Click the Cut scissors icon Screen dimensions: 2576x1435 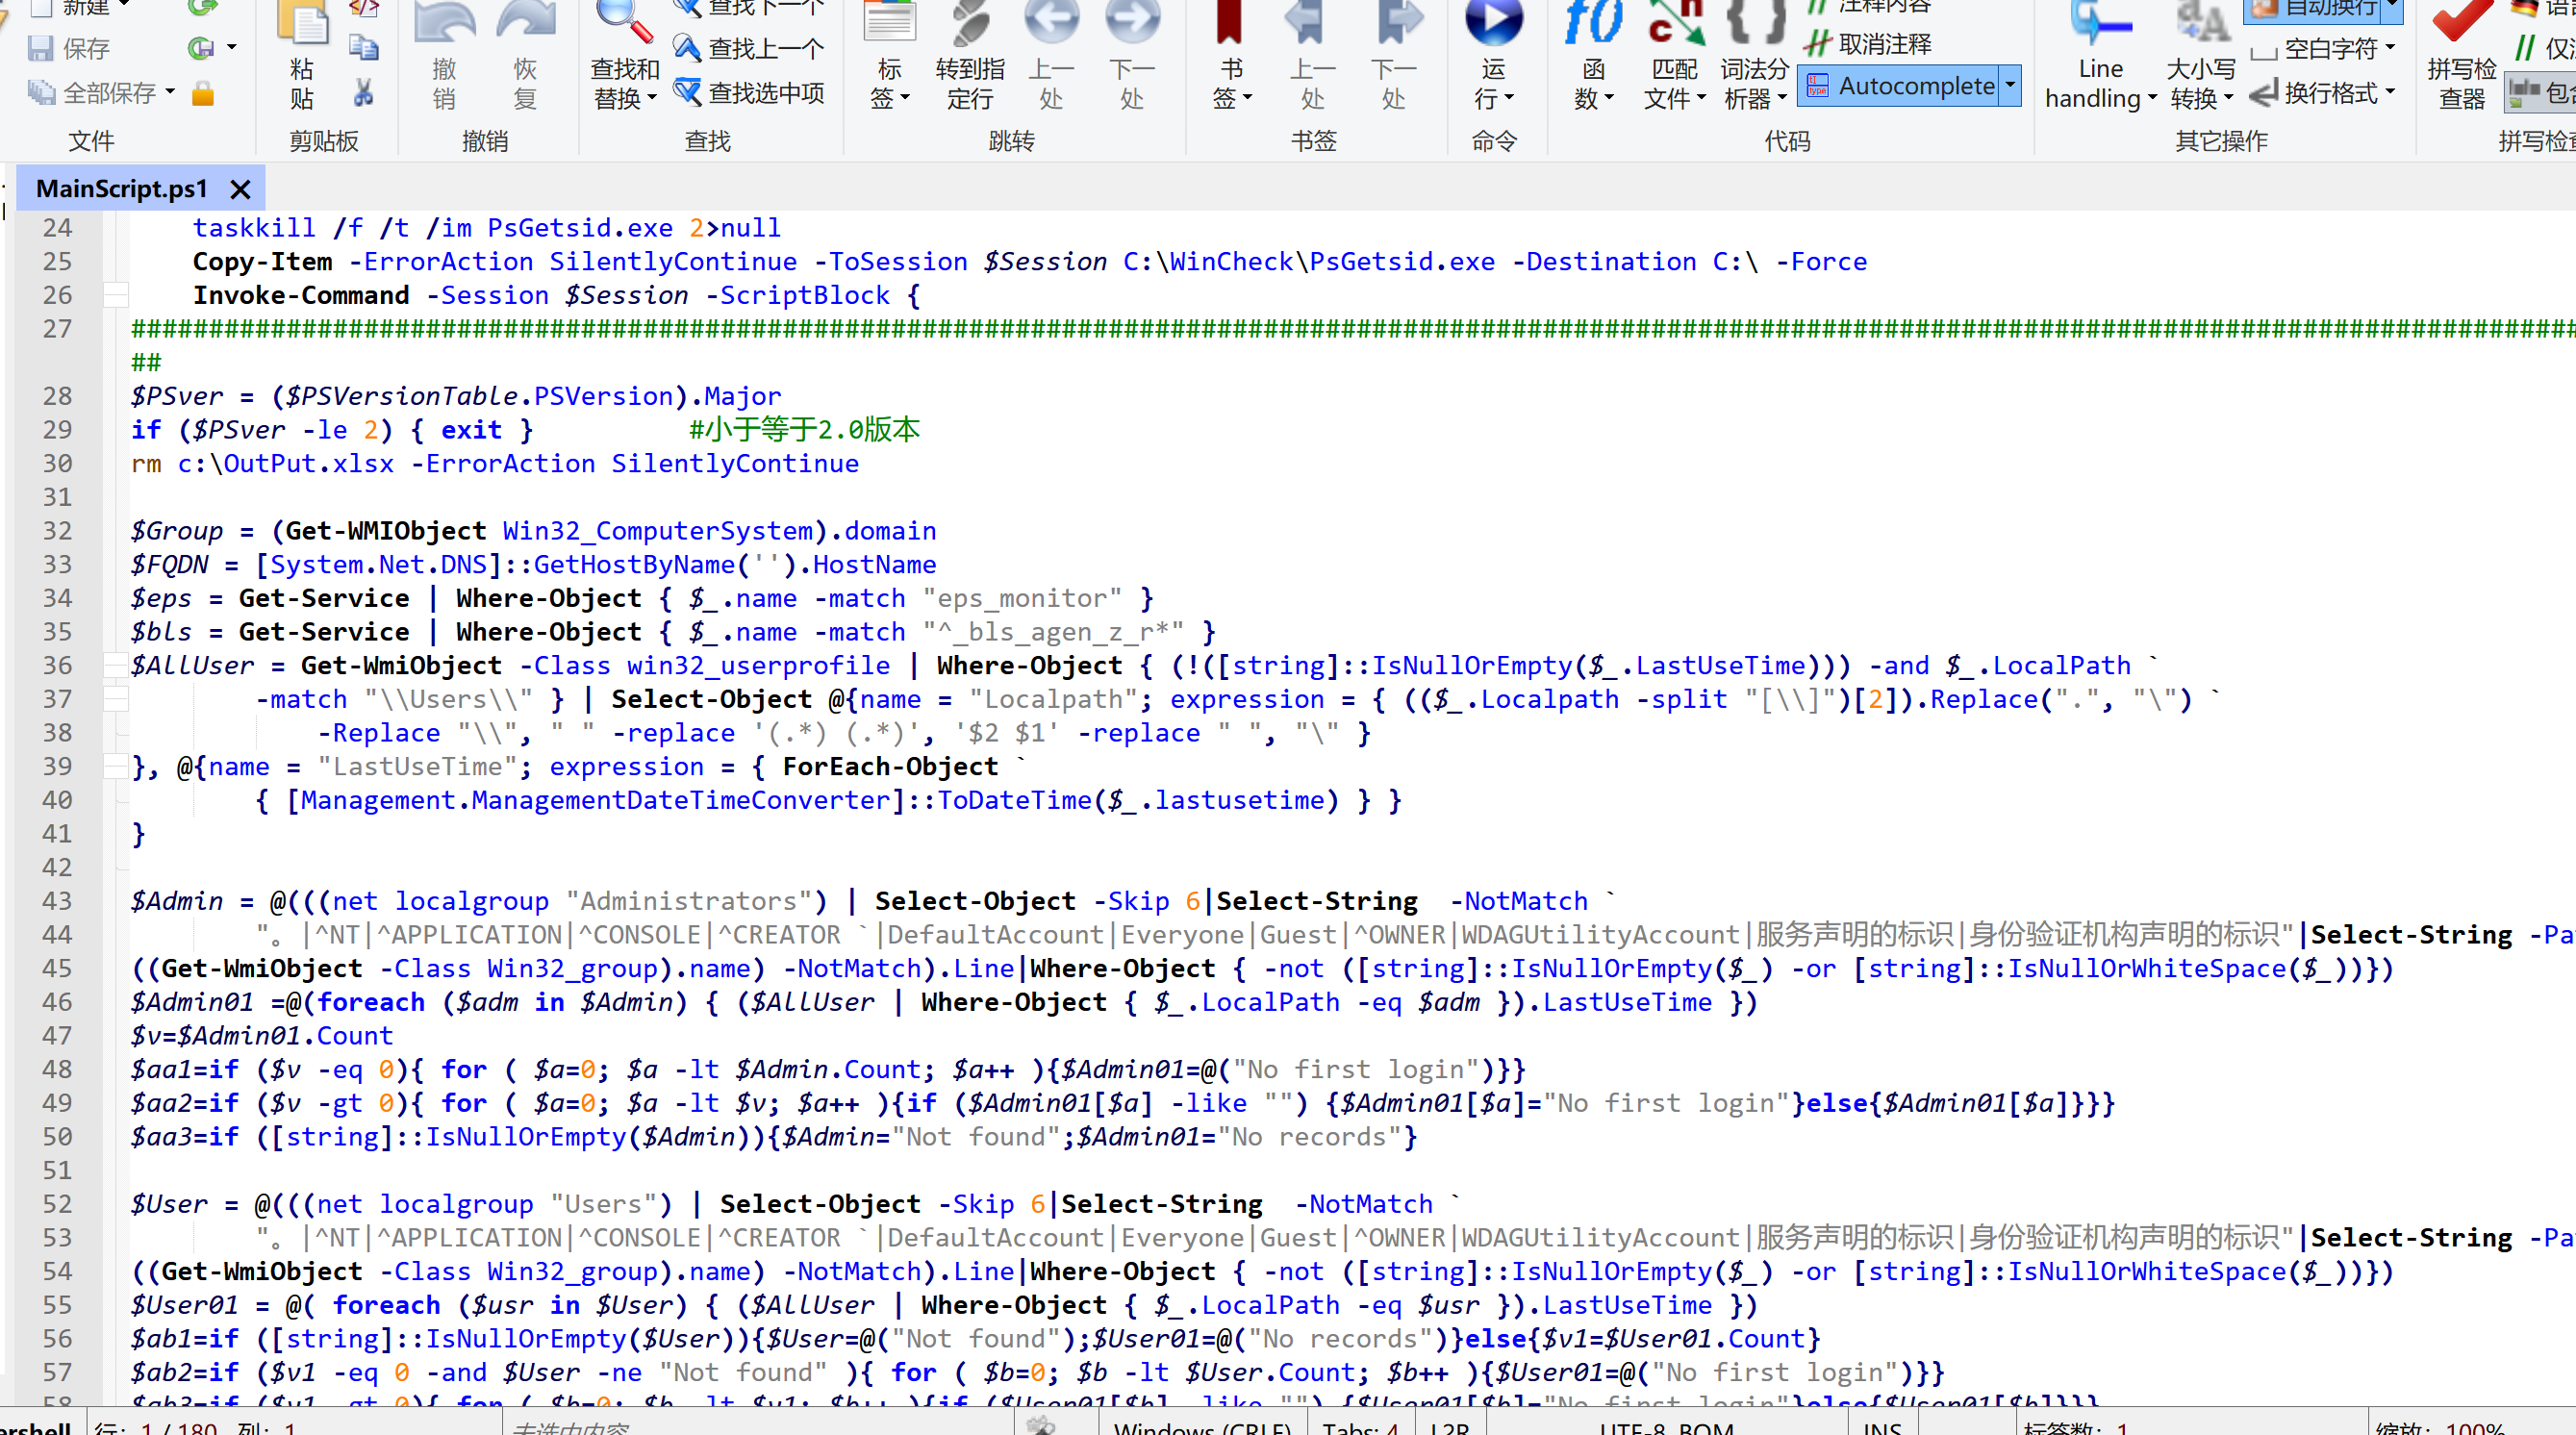[x=363, y=94]
